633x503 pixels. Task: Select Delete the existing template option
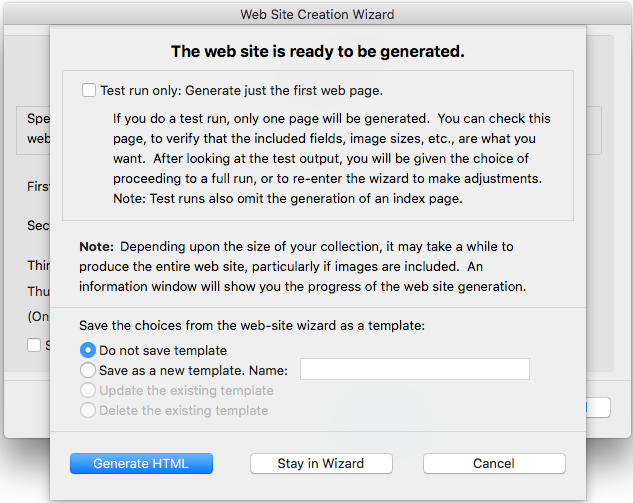pos(88,410)
